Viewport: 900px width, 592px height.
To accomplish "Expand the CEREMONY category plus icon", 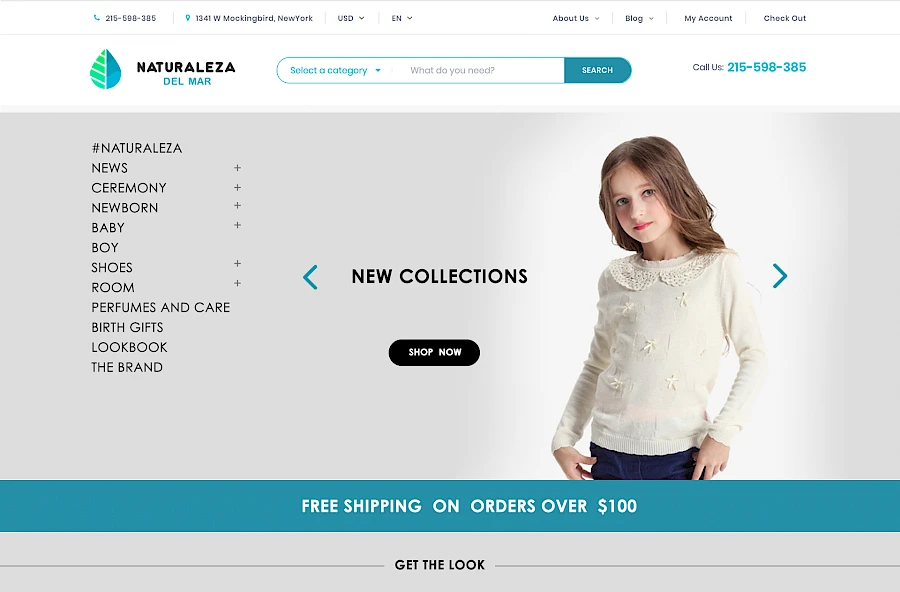I will point(237,187).
